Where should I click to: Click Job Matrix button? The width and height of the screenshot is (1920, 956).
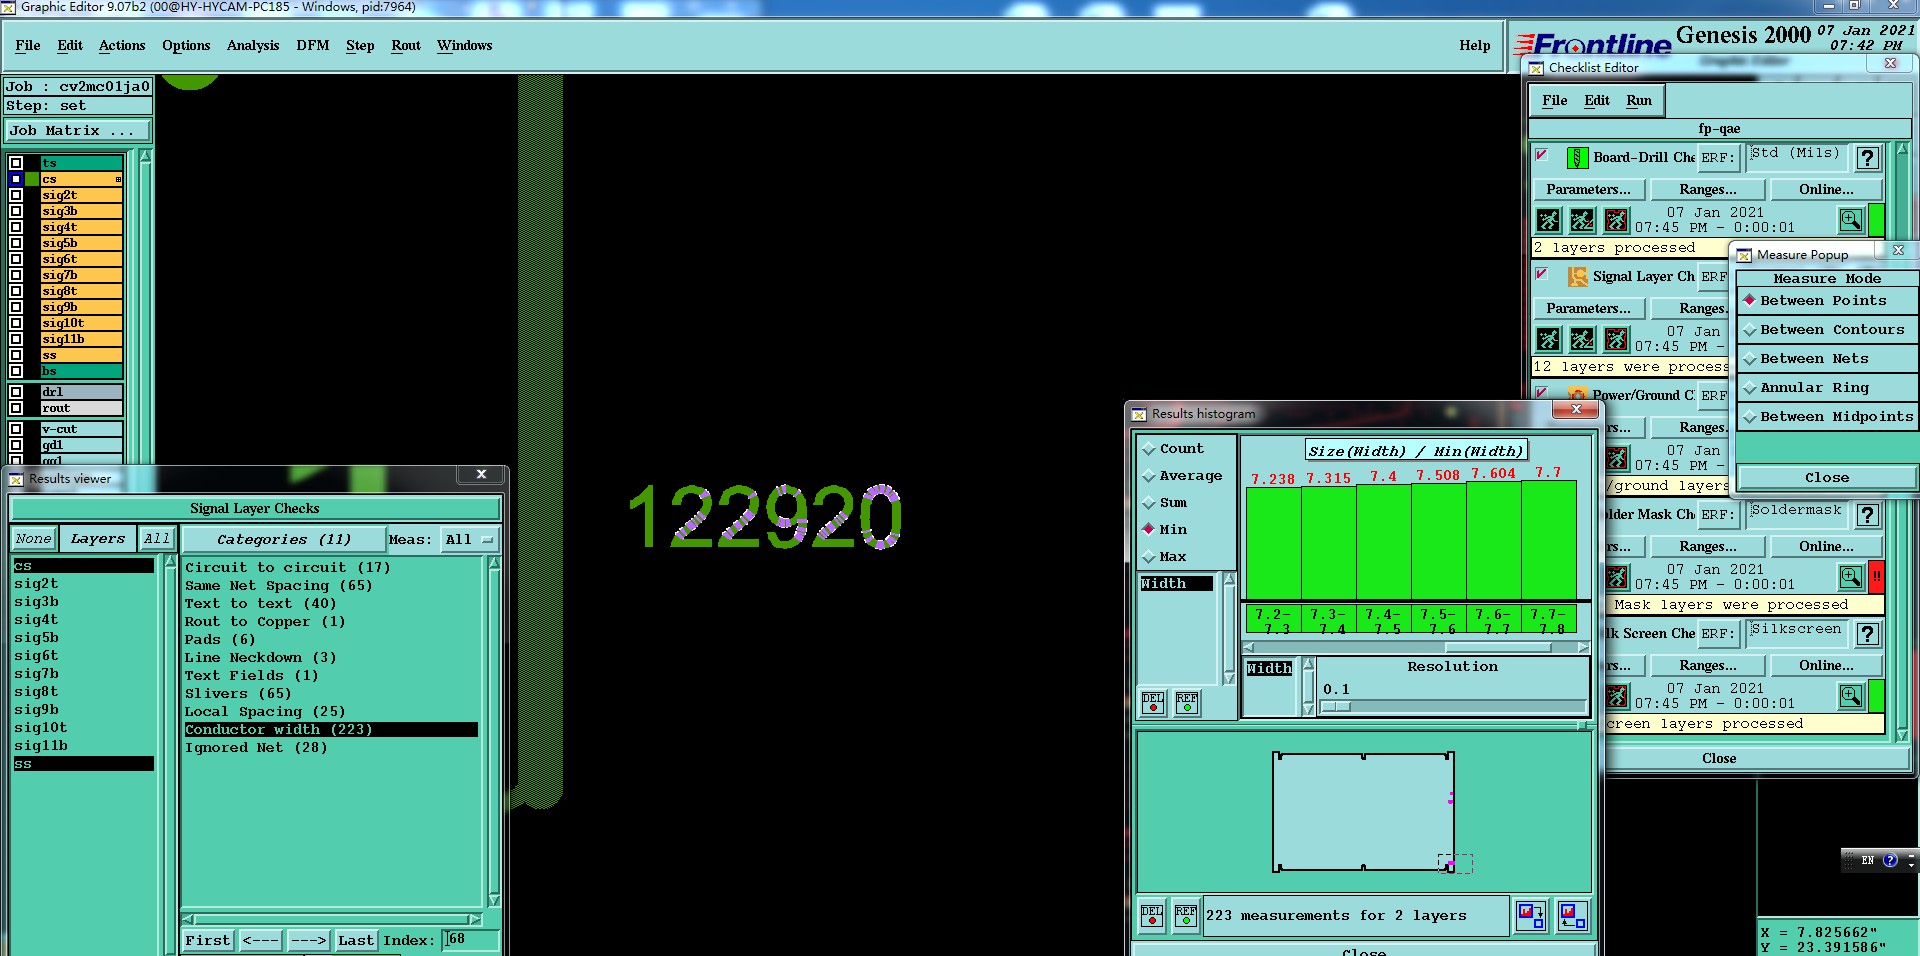[x=77, y=131]
